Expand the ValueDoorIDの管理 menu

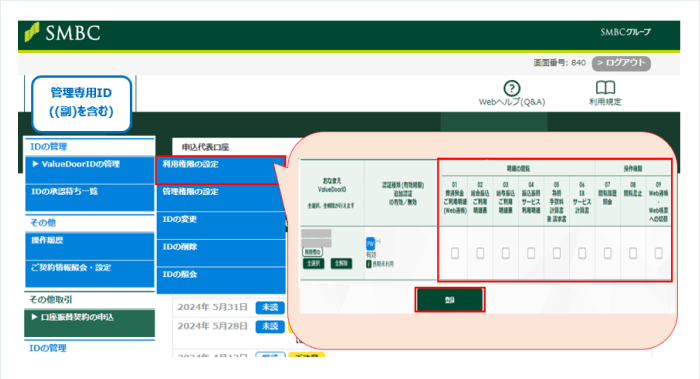[90, 170]
